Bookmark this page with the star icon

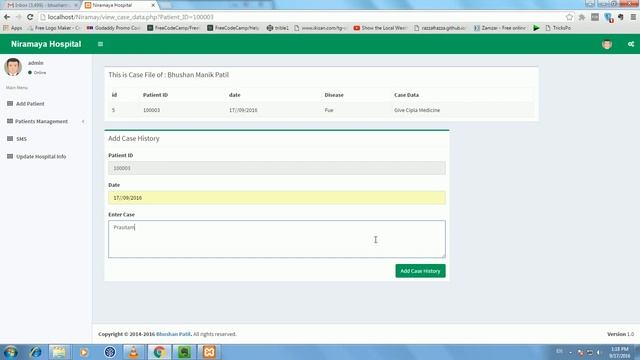tap(569, 17)
